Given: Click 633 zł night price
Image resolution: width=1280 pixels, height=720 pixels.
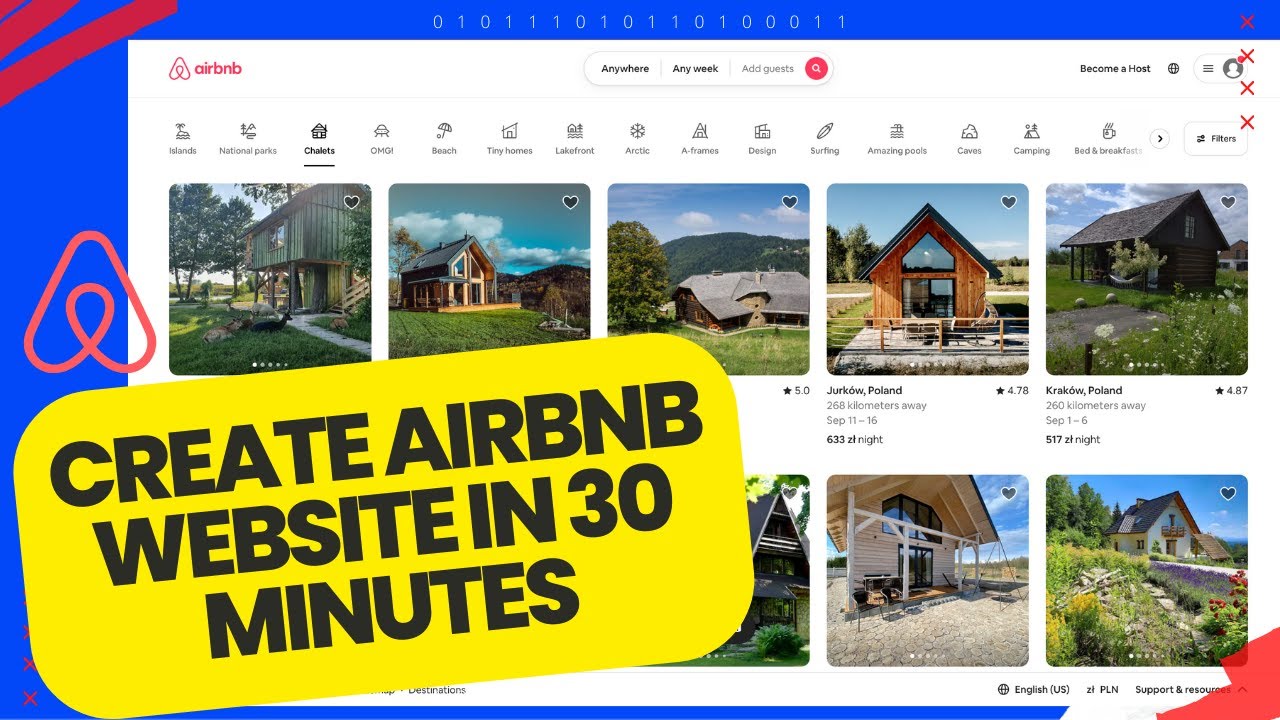Looking at the screenshot, I should [x=855, y=439].
